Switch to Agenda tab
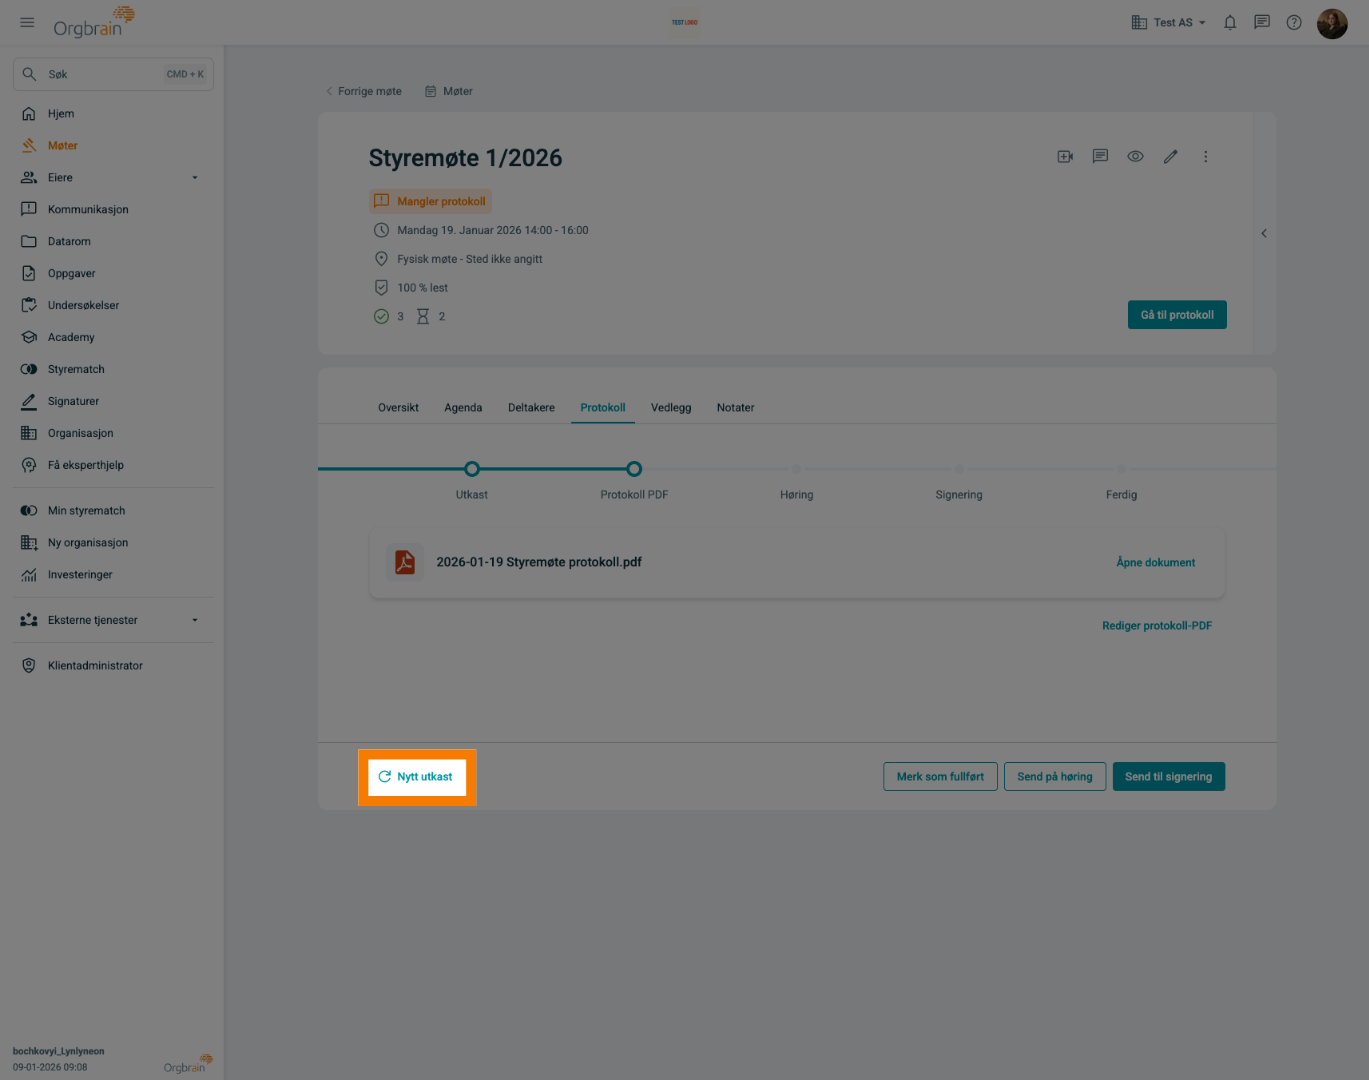This screenshot has width=1369, height=1080. (463, 408)
